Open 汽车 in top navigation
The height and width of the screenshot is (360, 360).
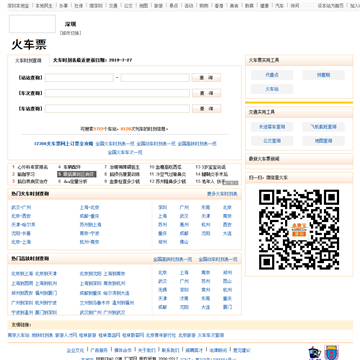pyautogui.click(x=279, y=6)
